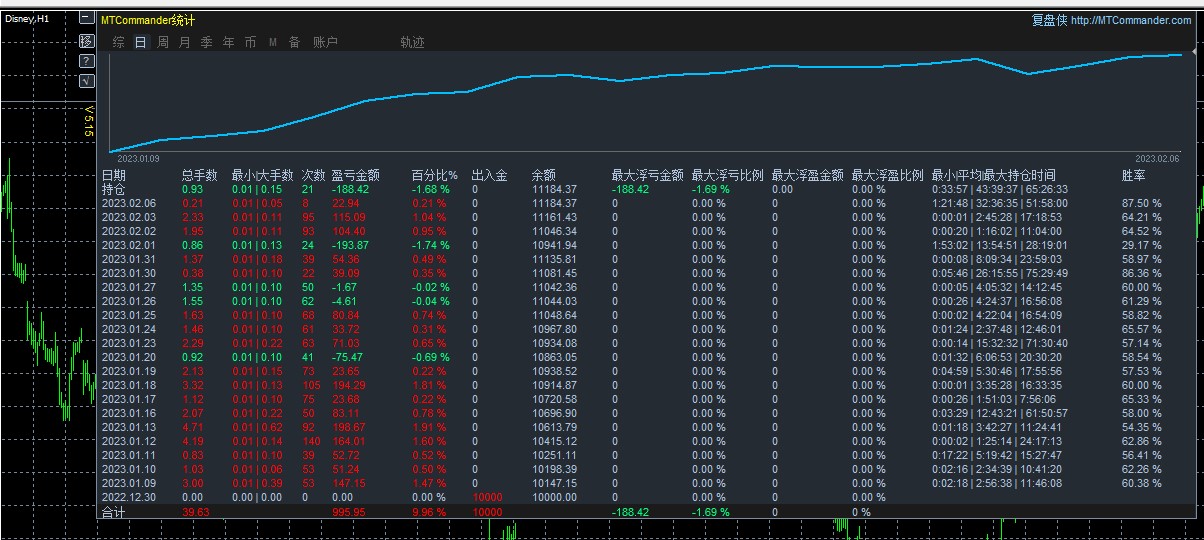Select the 2023.01.27 date row
1204x540 pixels.
coord(129,287)
